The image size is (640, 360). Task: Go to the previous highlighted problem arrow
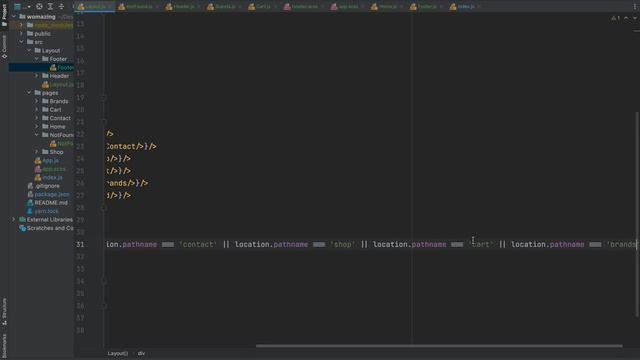627,18
